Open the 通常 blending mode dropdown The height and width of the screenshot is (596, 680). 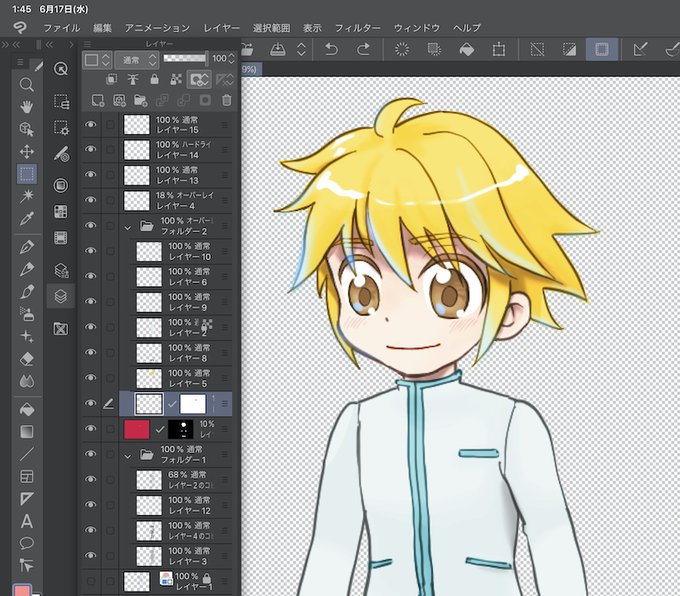point(137,60)
